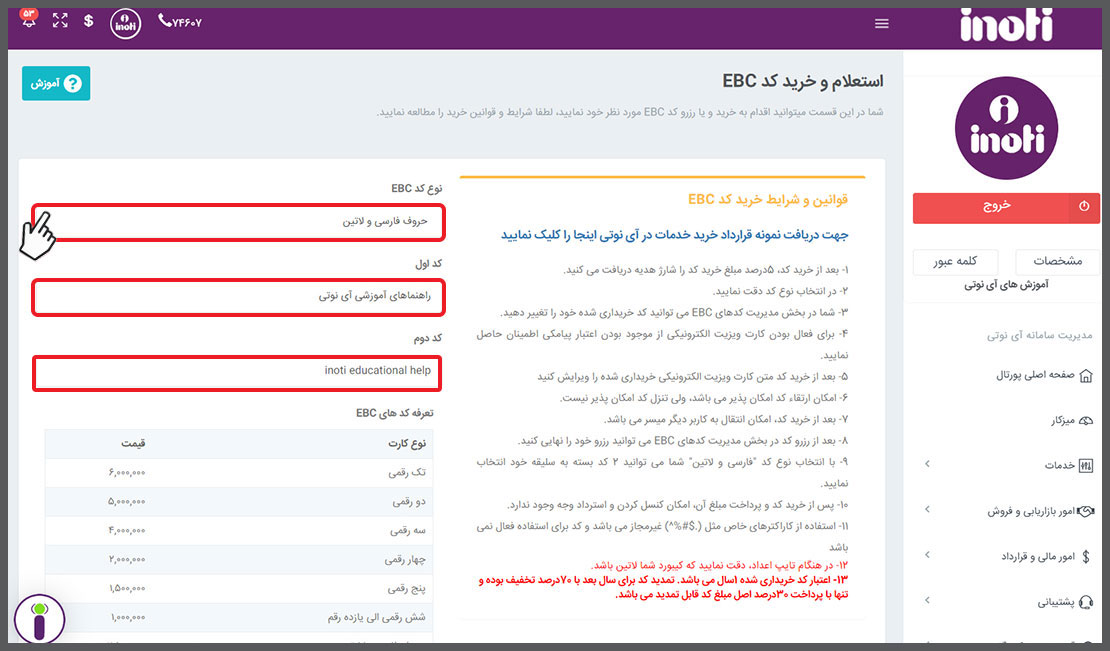
Task: Click the power icon on the logout bar
Action: 1084,207
